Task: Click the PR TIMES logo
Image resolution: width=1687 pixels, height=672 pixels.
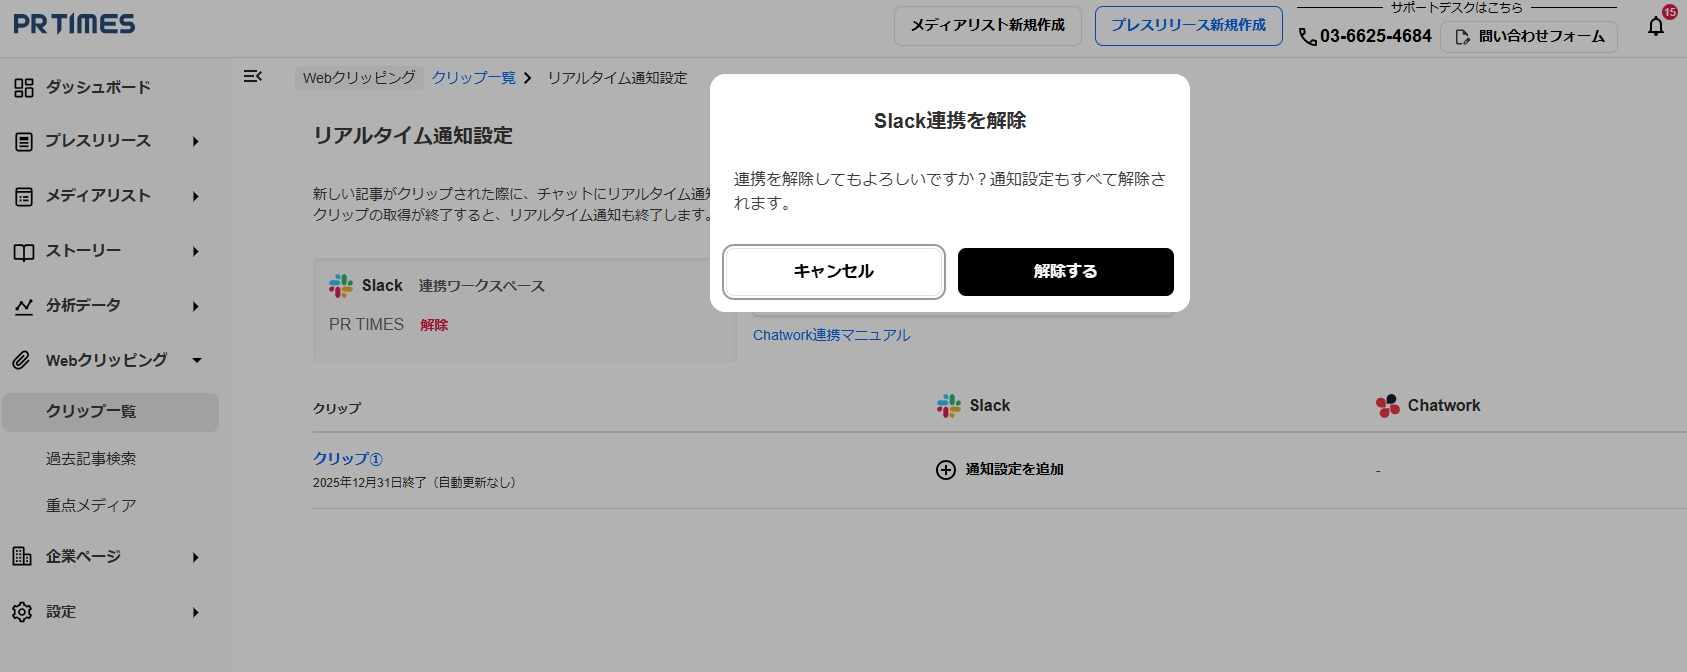Action: click(74, 24)
